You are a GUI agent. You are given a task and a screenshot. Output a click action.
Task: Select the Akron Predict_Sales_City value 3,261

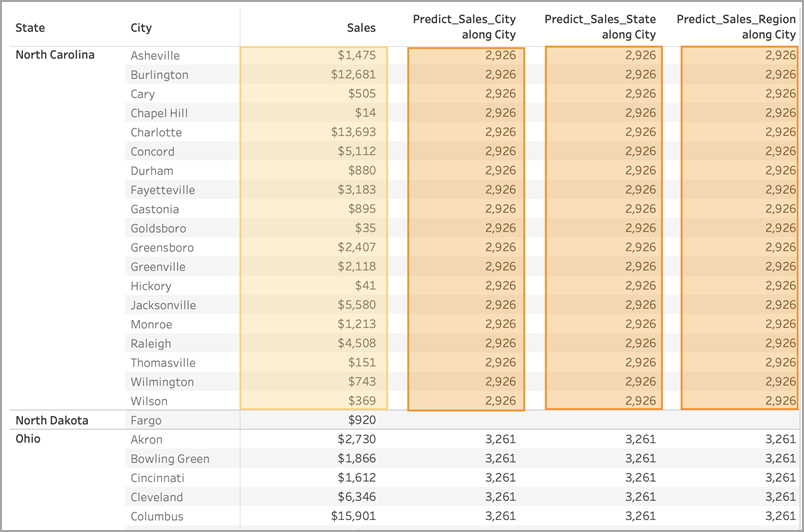[500, 439]
